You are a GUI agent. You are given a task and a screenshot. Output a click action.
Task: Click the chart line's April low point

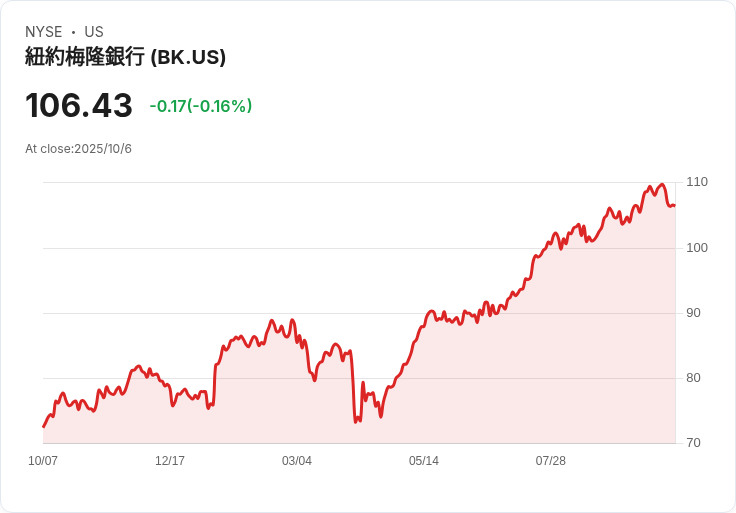pos(356,421)
